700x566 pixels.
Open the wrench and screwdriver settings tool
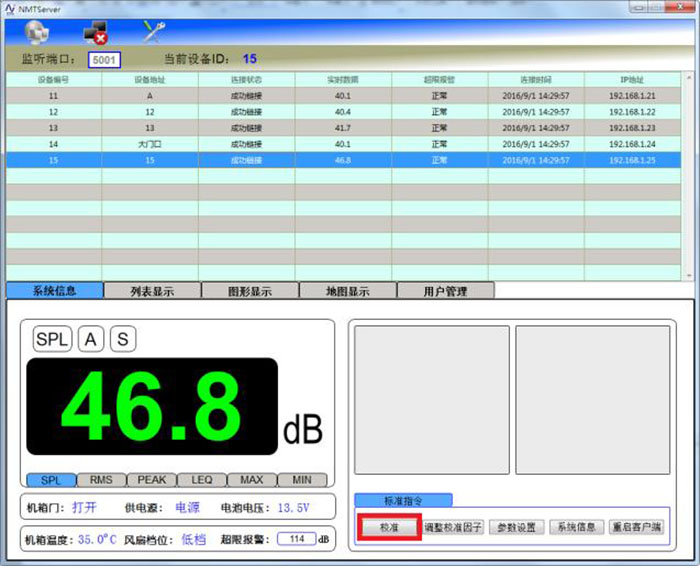point(153,31)
